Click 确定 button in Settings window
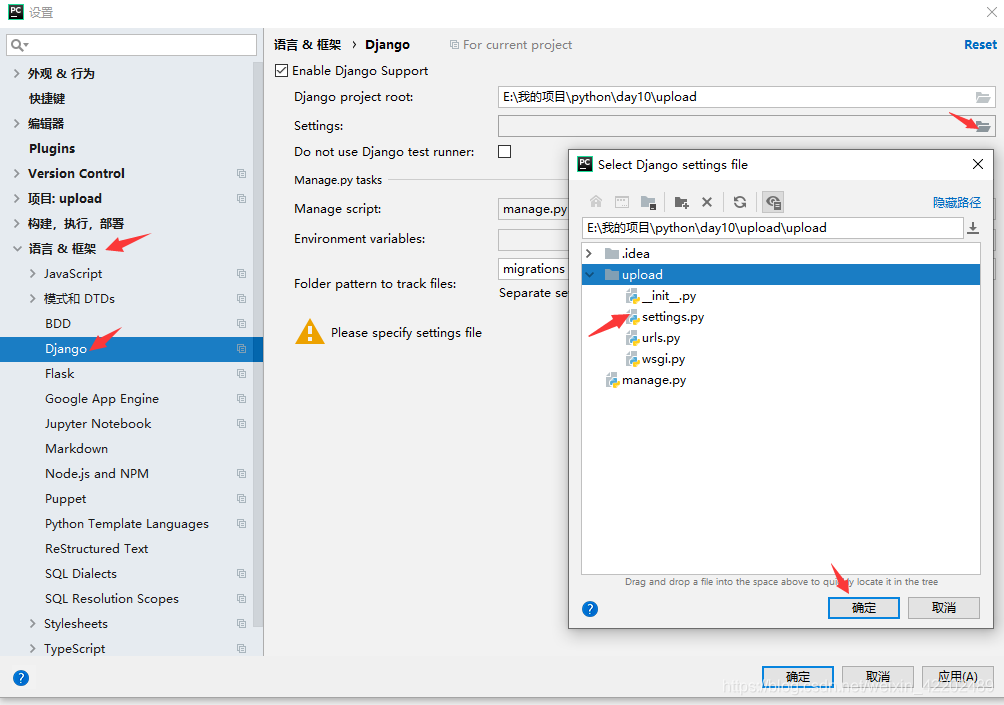The image size is (1004, 705). [x=798, y=677]
